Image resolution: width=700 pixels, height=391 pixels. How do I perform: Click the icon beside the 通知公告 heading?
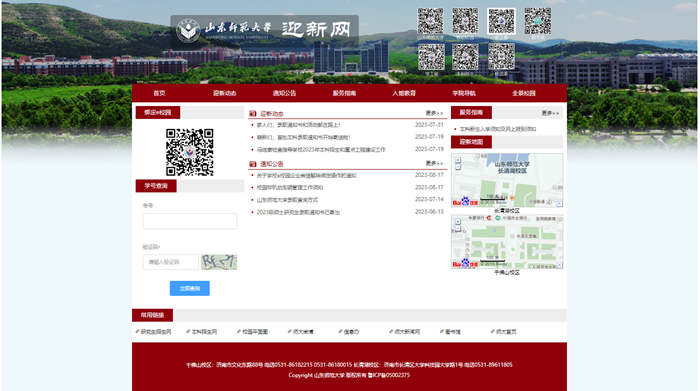253,164
